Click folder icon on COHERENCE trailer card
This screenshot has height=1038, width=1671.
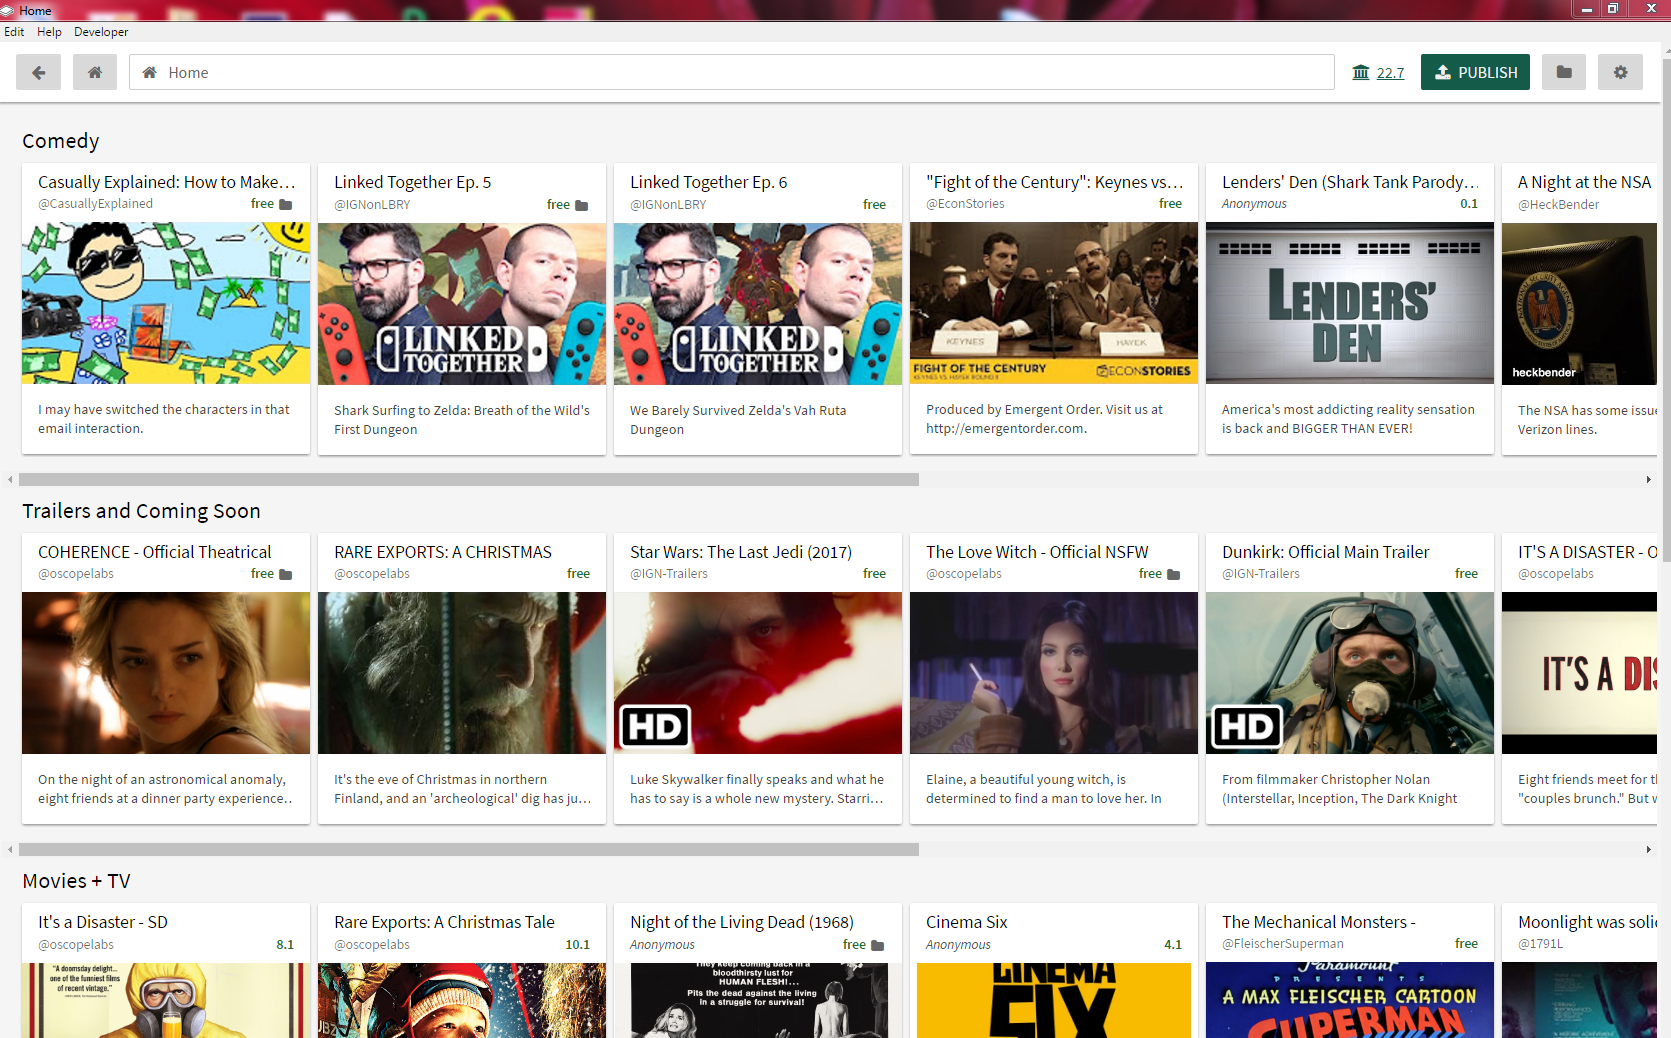coord(286,574)
